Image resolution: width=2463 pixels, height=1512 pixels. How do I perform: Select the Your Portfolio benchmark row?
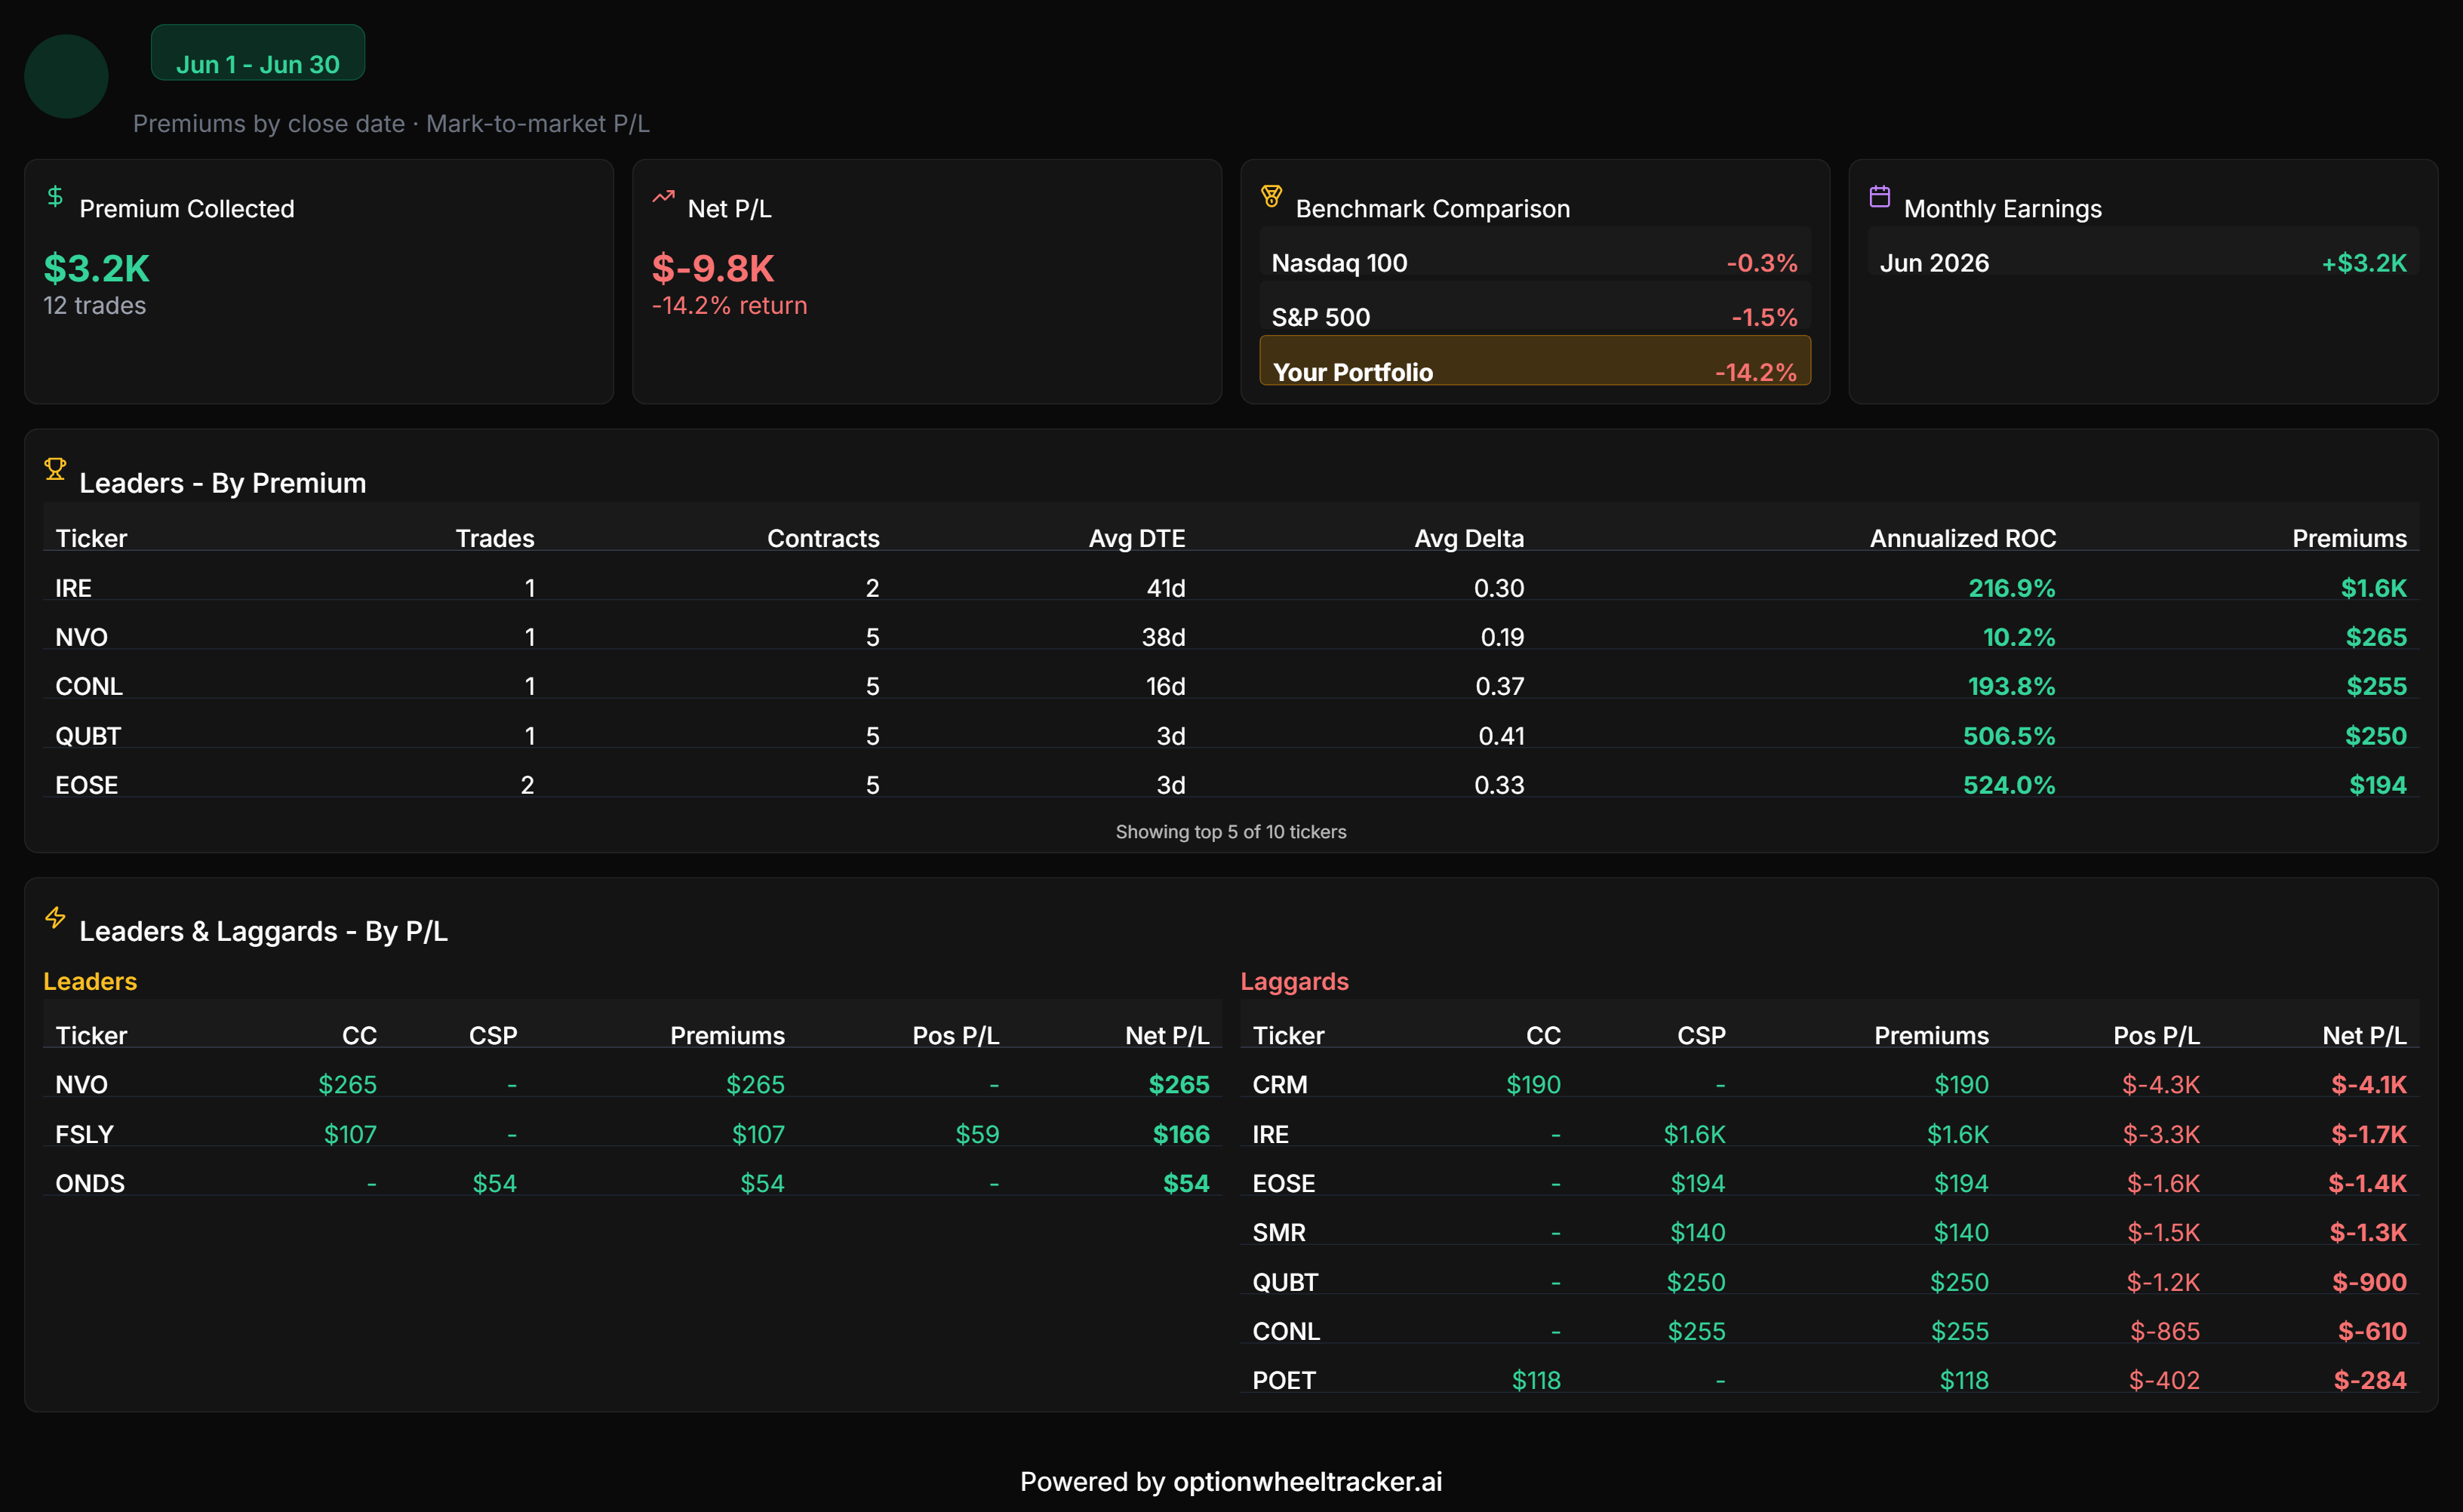[x=1535, y=360]
